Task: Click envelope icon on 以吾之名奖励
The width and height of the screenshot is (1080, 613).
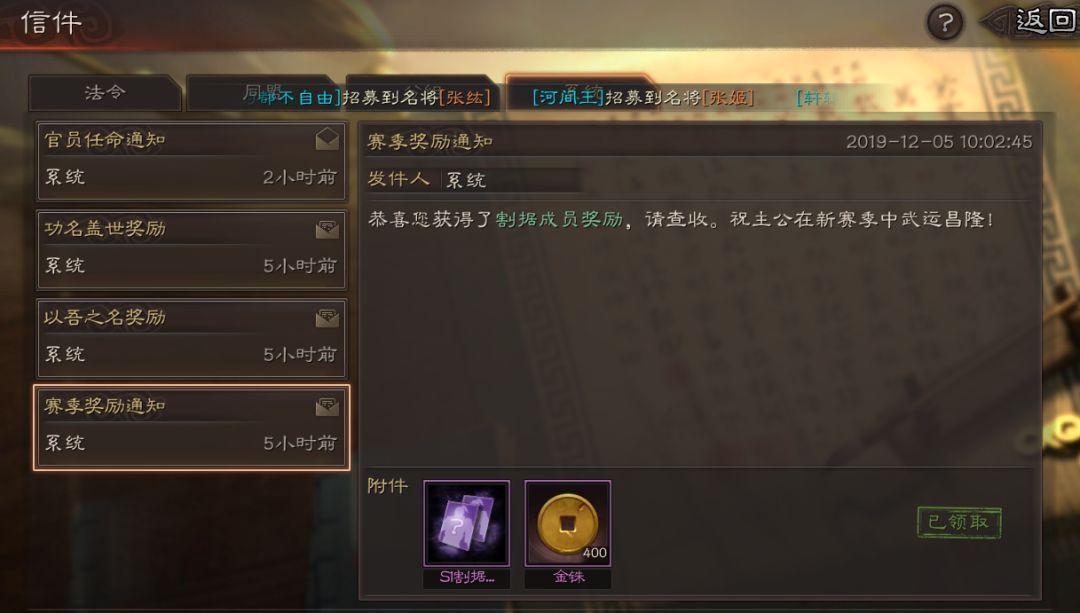Action: click(x=327, y=318)
